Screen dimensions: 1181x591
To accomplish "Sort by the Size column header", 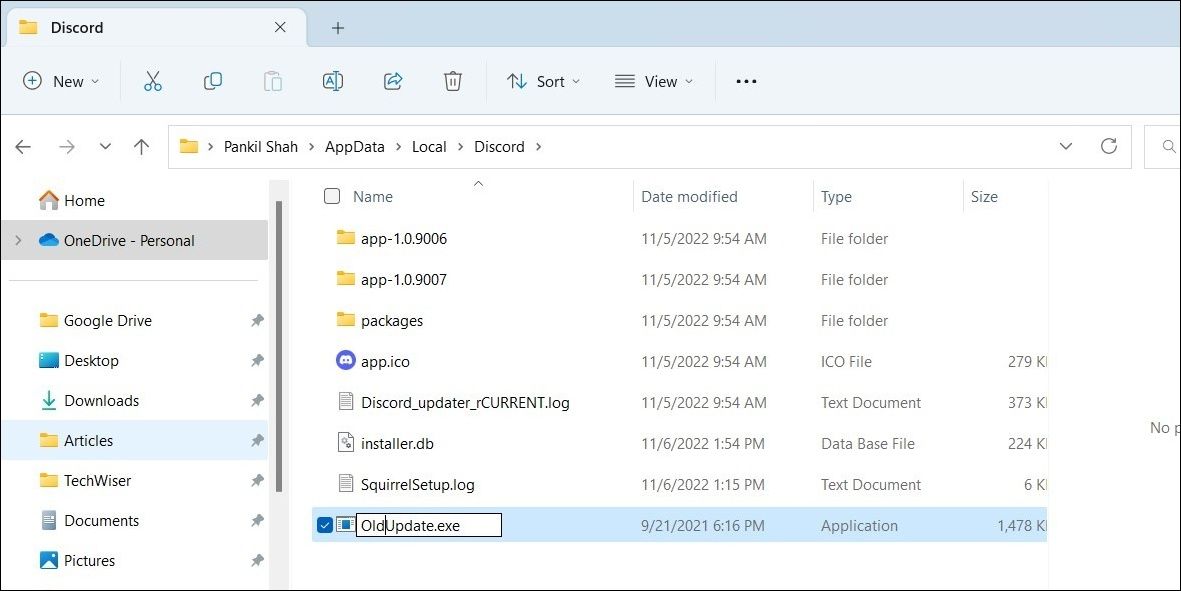I will pos(984,196).
